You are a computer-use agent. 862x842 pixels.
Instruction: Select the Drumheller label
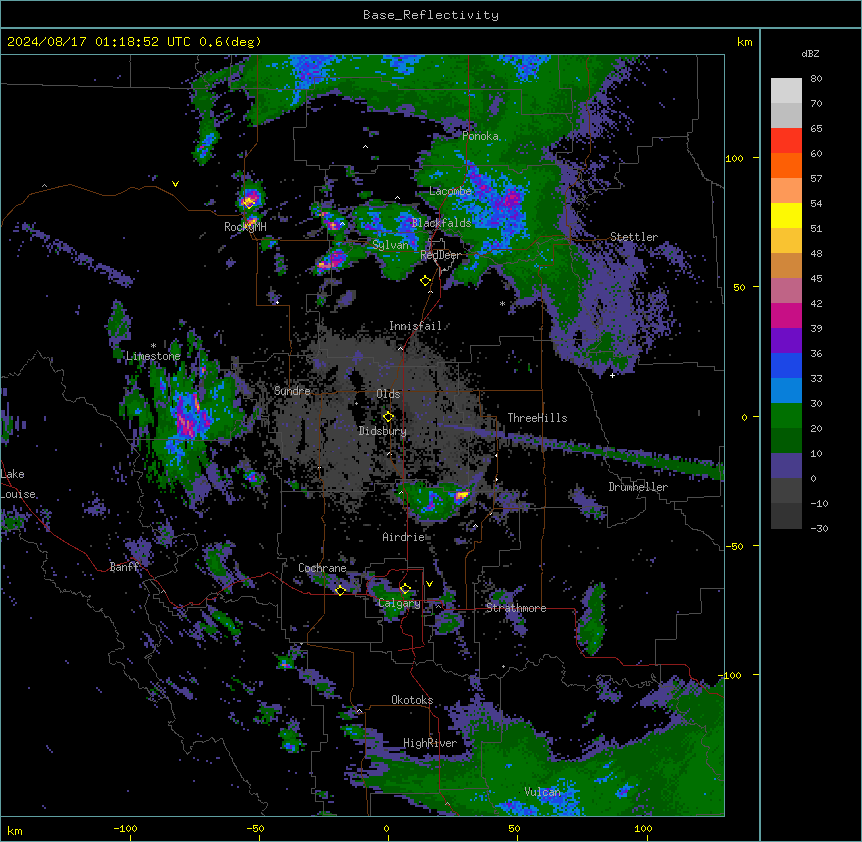[x=638, y=487]
